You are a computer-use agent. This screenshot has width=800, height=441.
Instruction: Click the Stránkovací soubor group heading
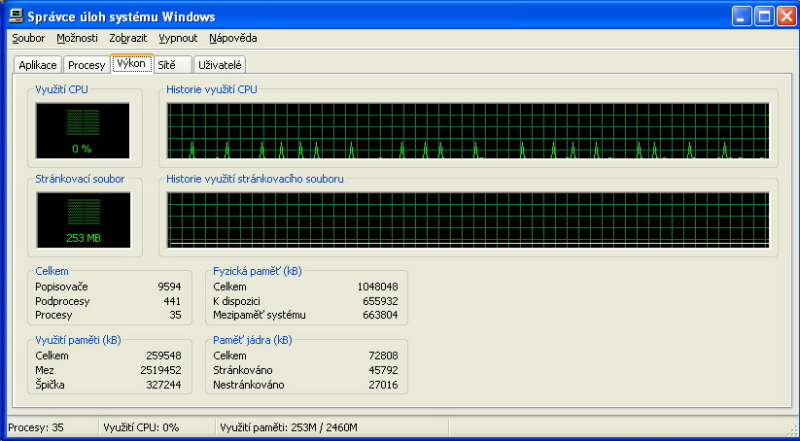coord(80,179)
